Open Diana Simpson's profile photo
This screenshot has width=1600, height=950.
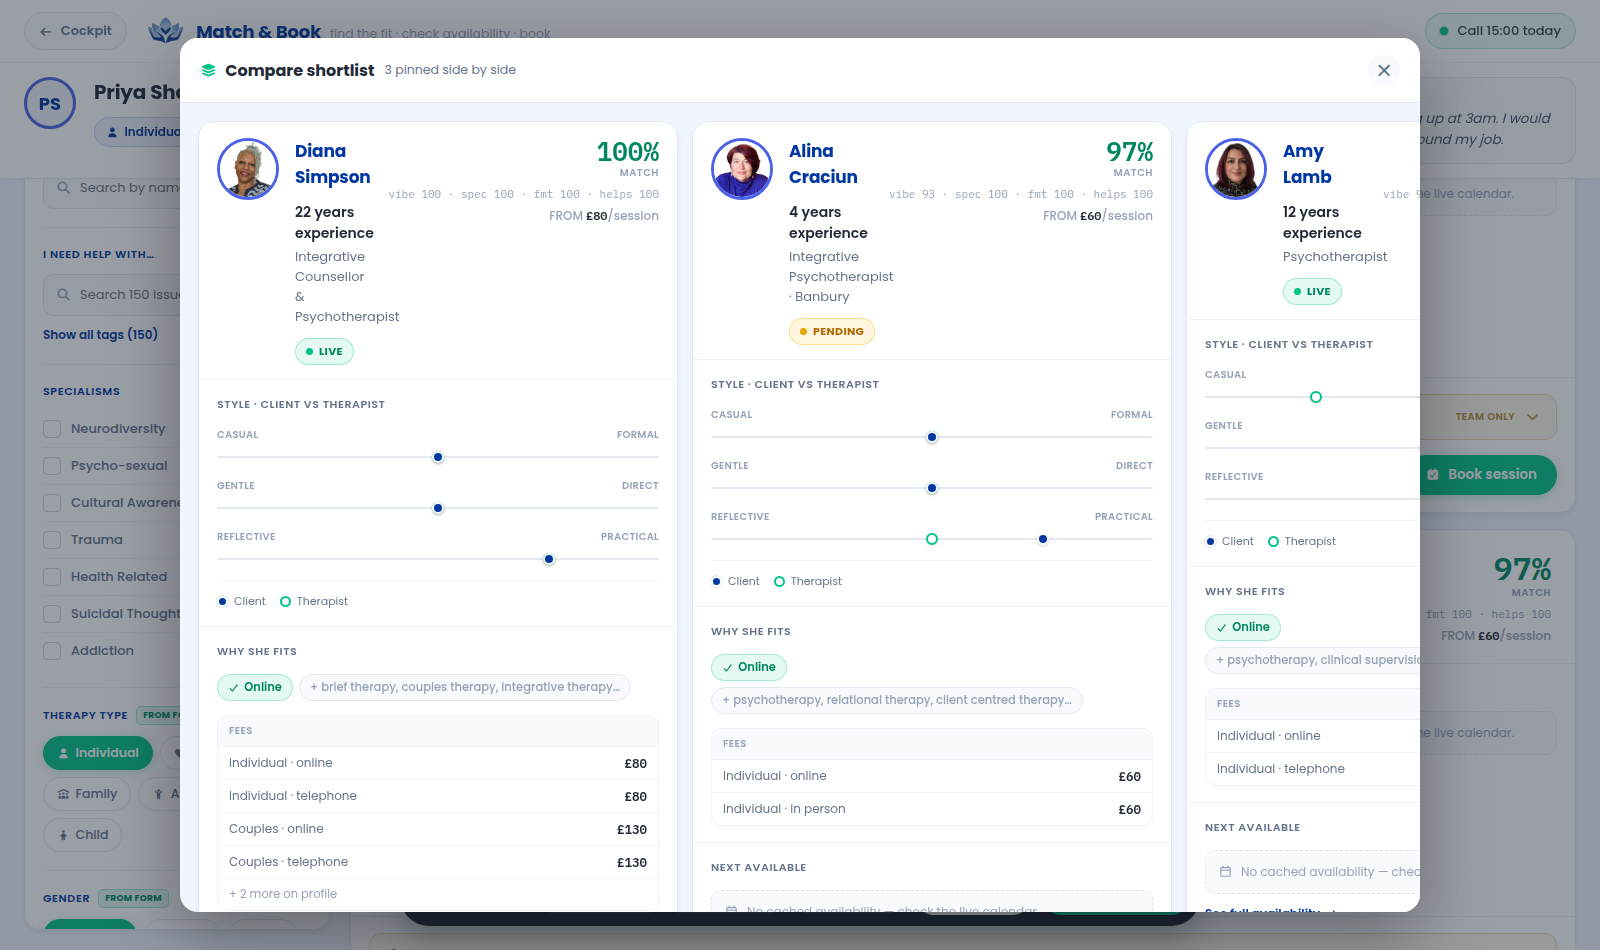tap(248, 169)
